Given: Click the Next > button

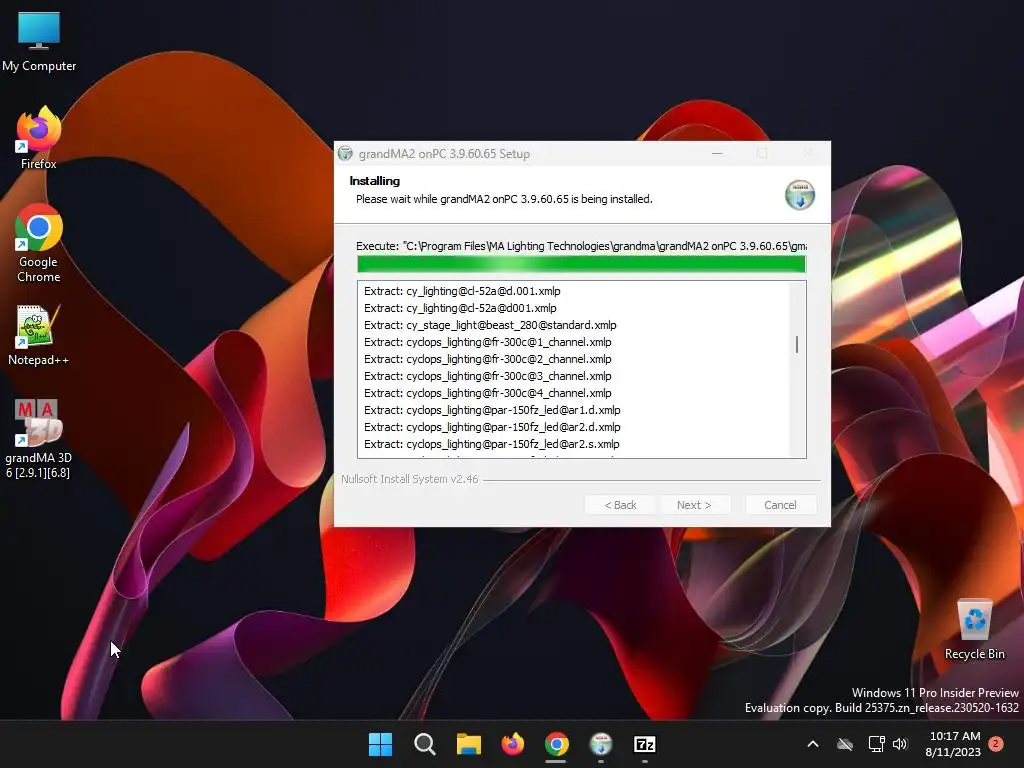Looking at the screenshot, I should pos(694,505).
